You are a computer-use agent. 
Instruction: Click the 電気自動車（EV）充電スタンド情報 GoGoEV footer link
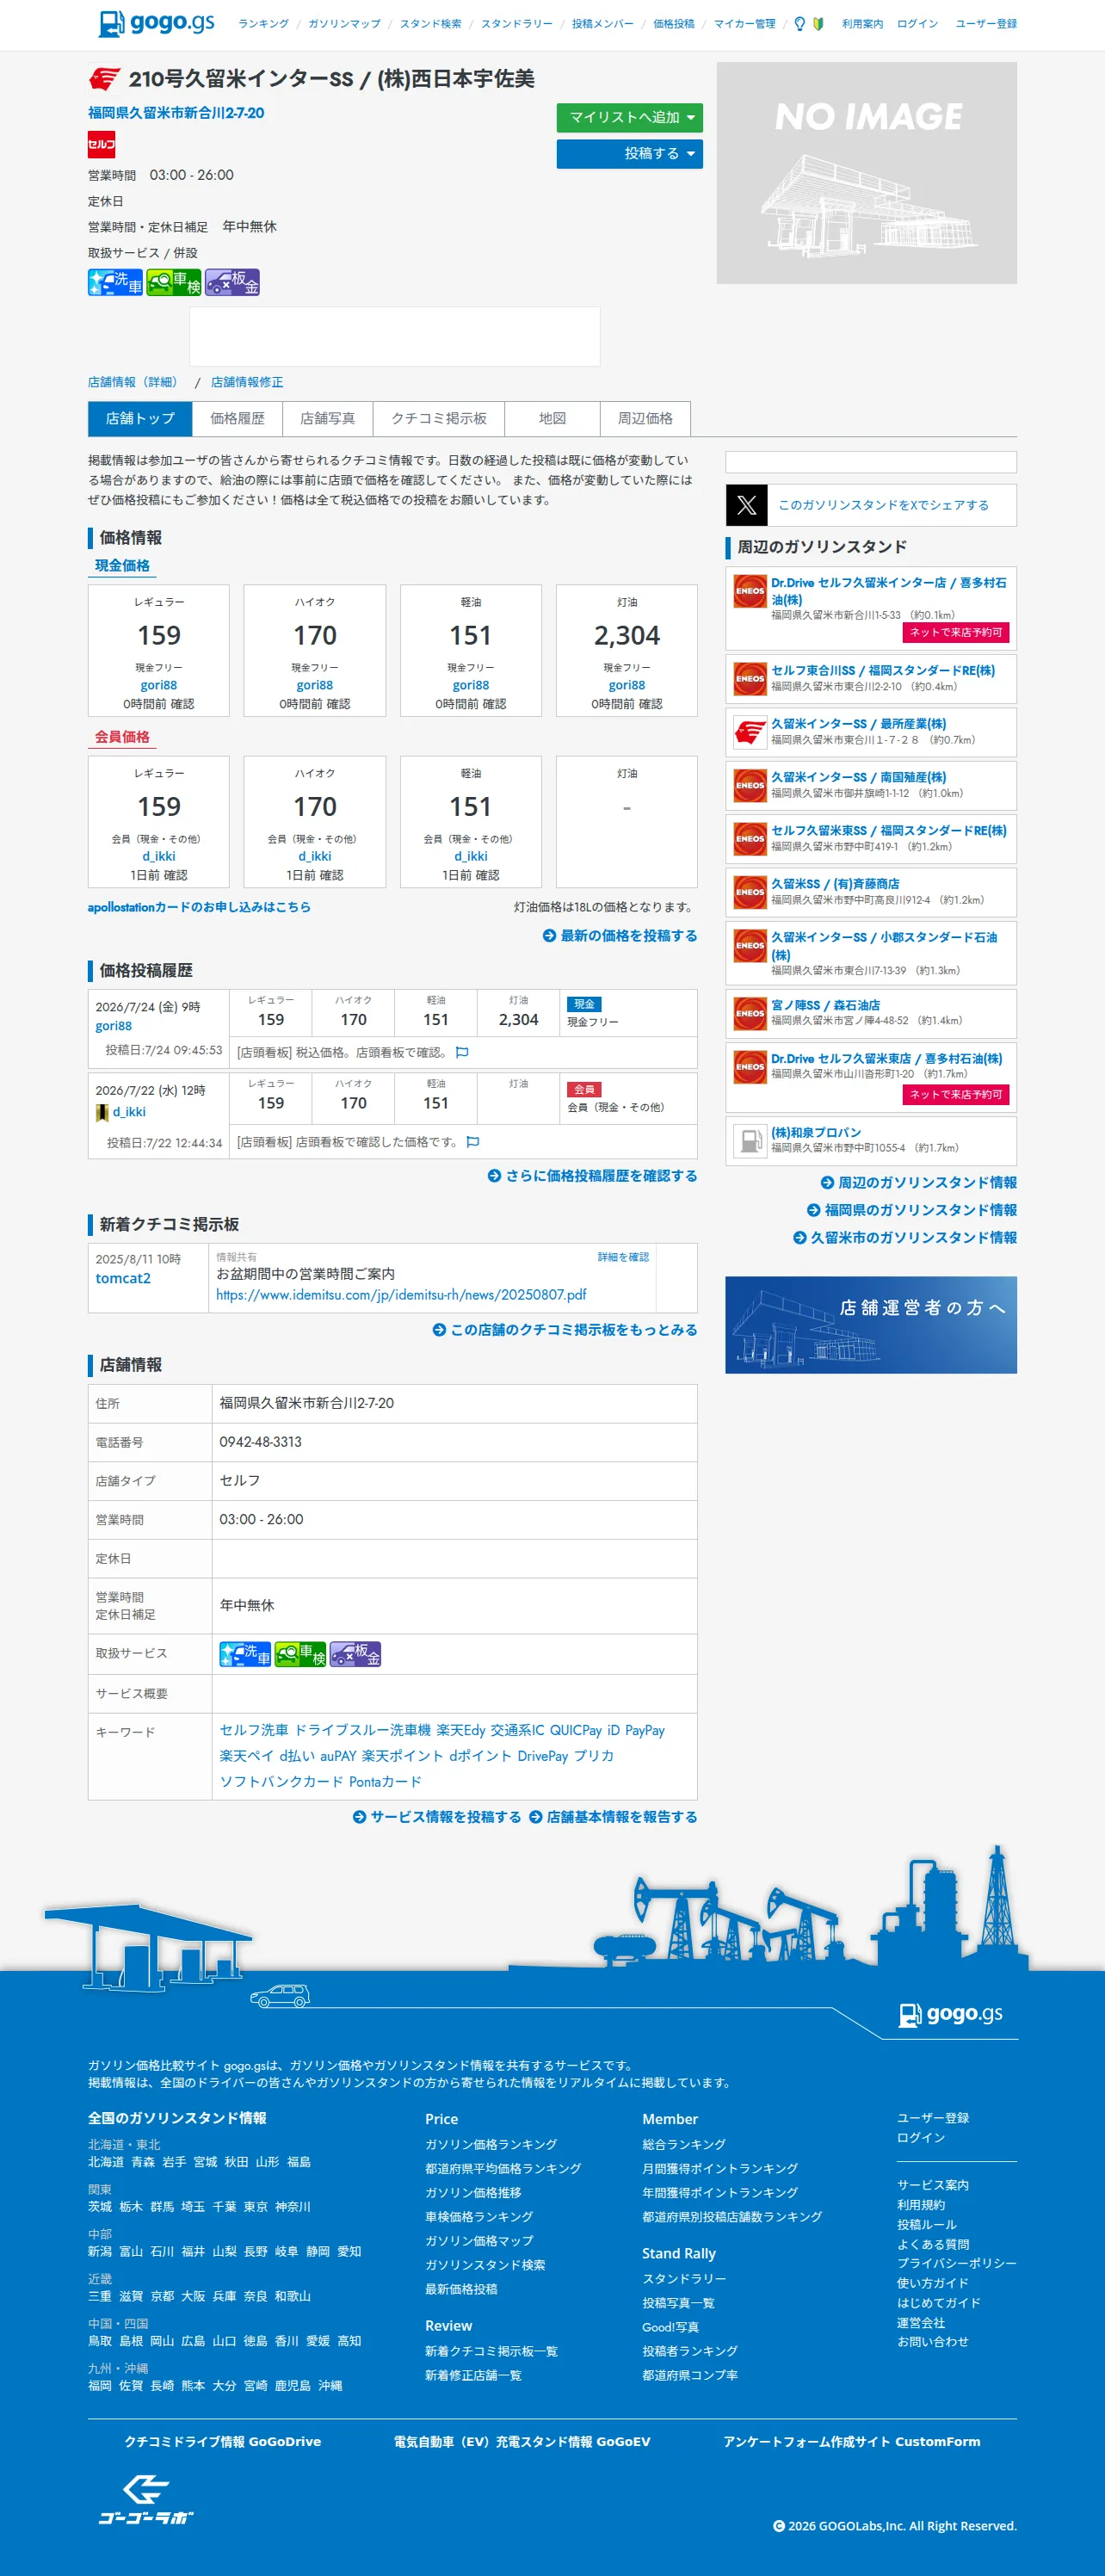pos(522,2442)
